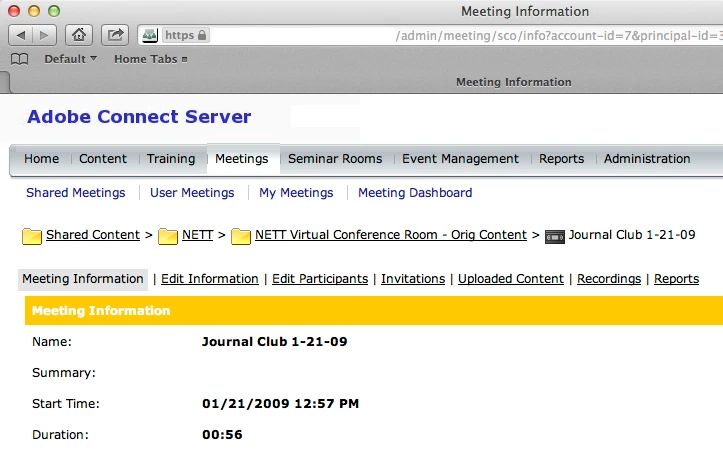The image size is (723, 453).
Task: Click the Shared Content folder icon
Action: click(x=32, y=236)
